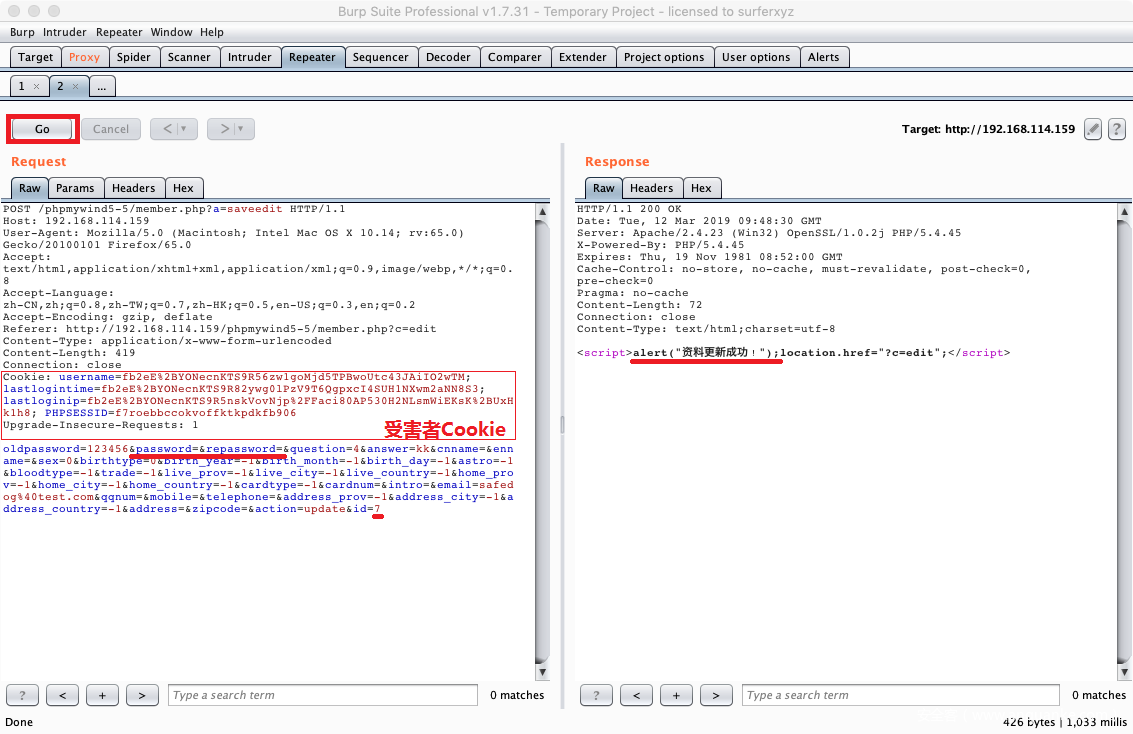Click Go to send the request
1133x734 pixels.
pos(43,129)
